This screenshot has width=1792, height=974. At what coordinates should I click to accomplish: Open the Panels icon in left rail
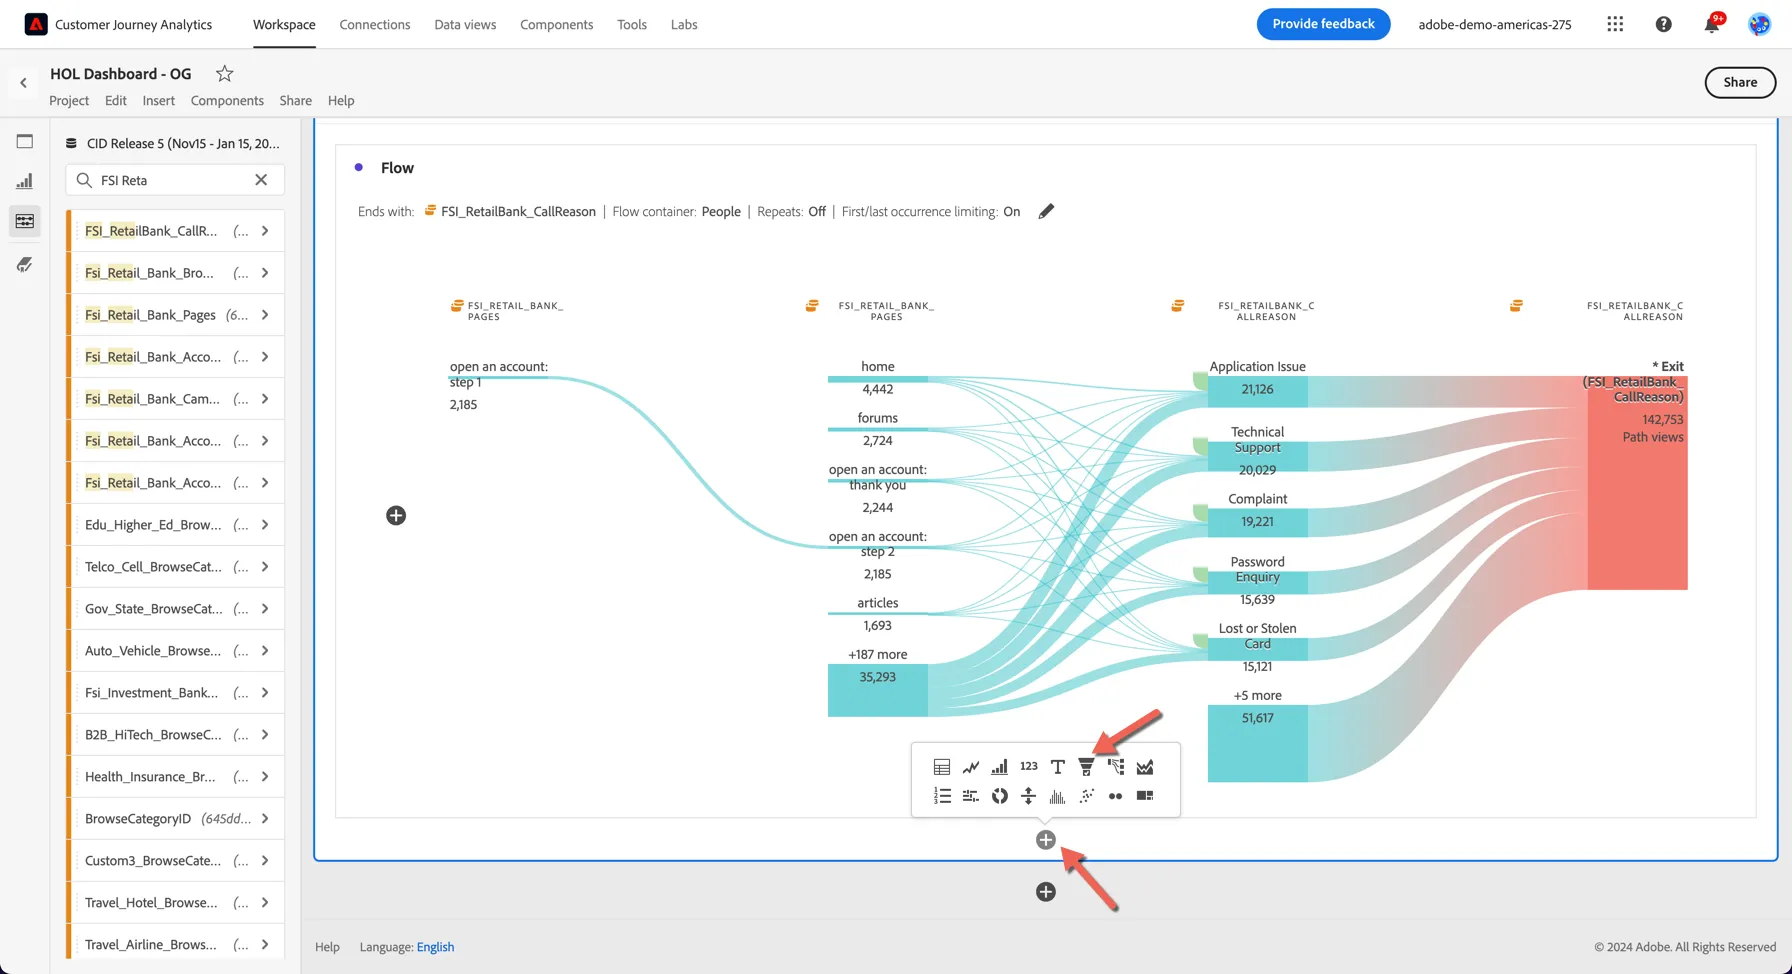coord(25,141)
